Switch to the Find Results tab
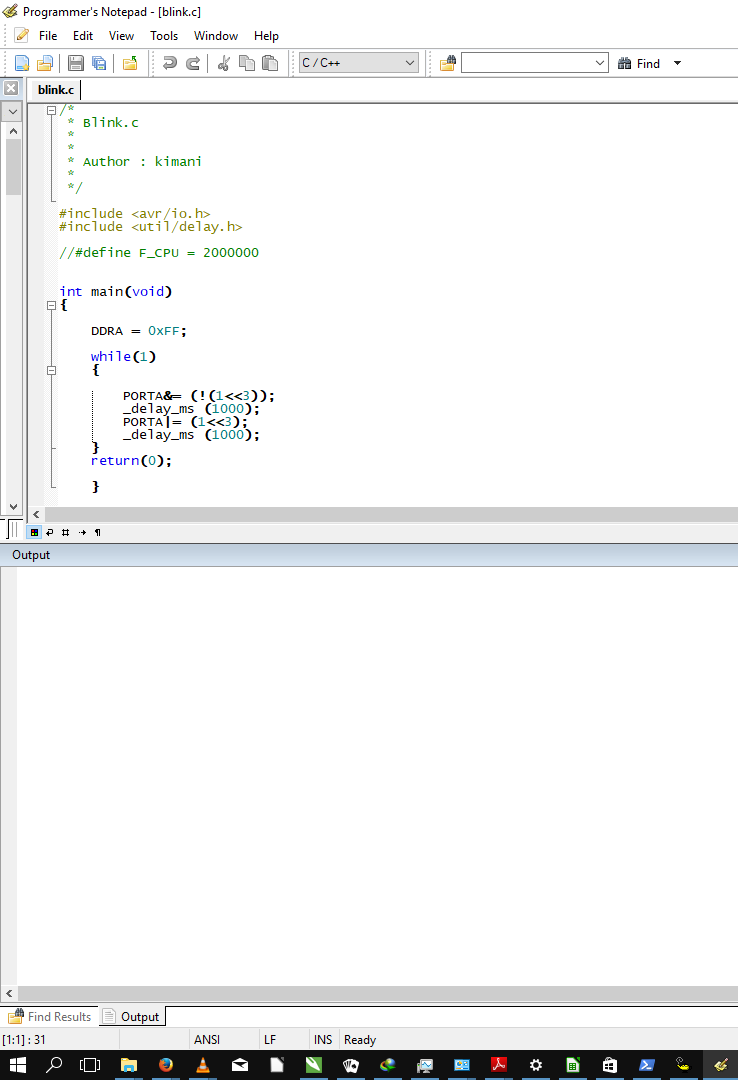 click(50, 1017)
